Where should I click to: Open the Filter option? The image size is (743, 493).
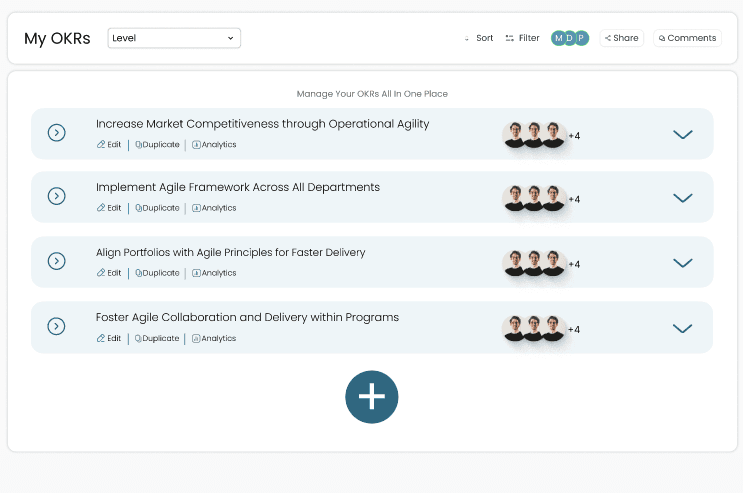522,38
